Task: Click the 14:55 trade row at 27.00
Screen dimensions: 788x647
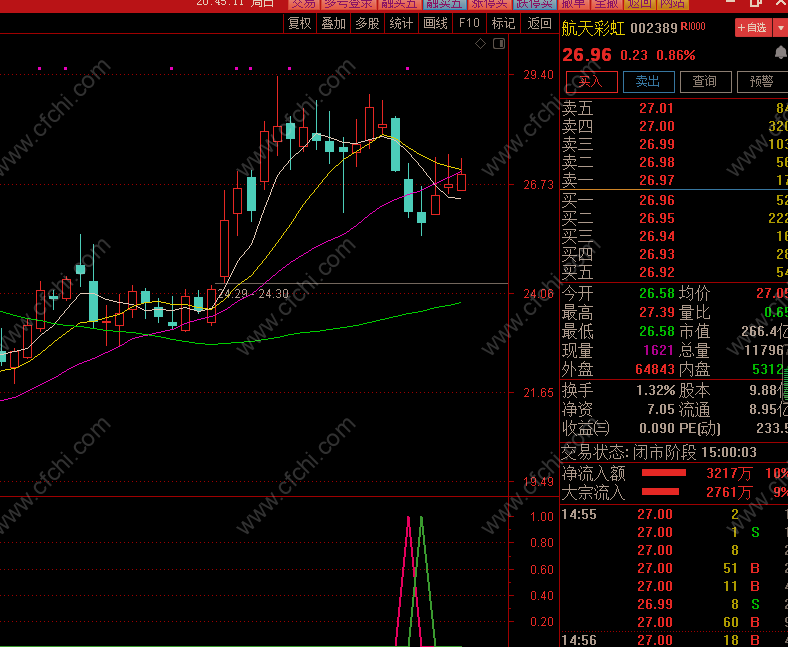Action: pos(674,514)
